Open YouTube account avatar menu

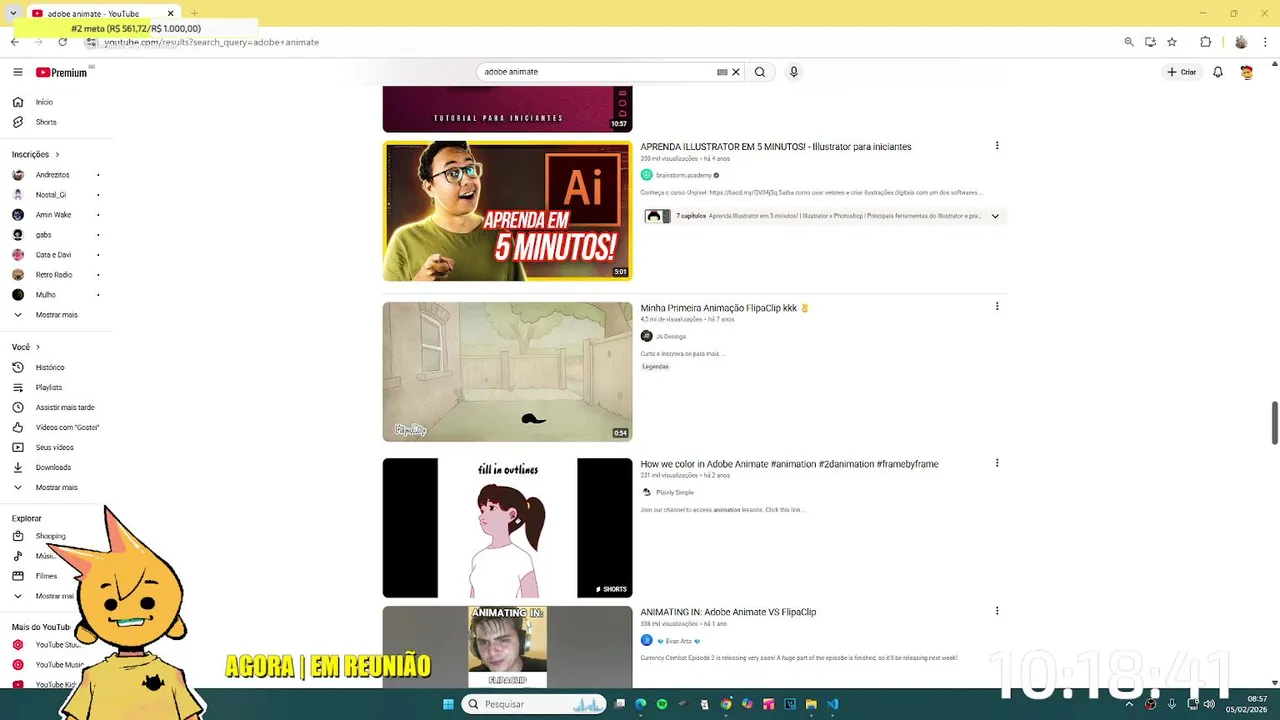[x=1246, y=72]
